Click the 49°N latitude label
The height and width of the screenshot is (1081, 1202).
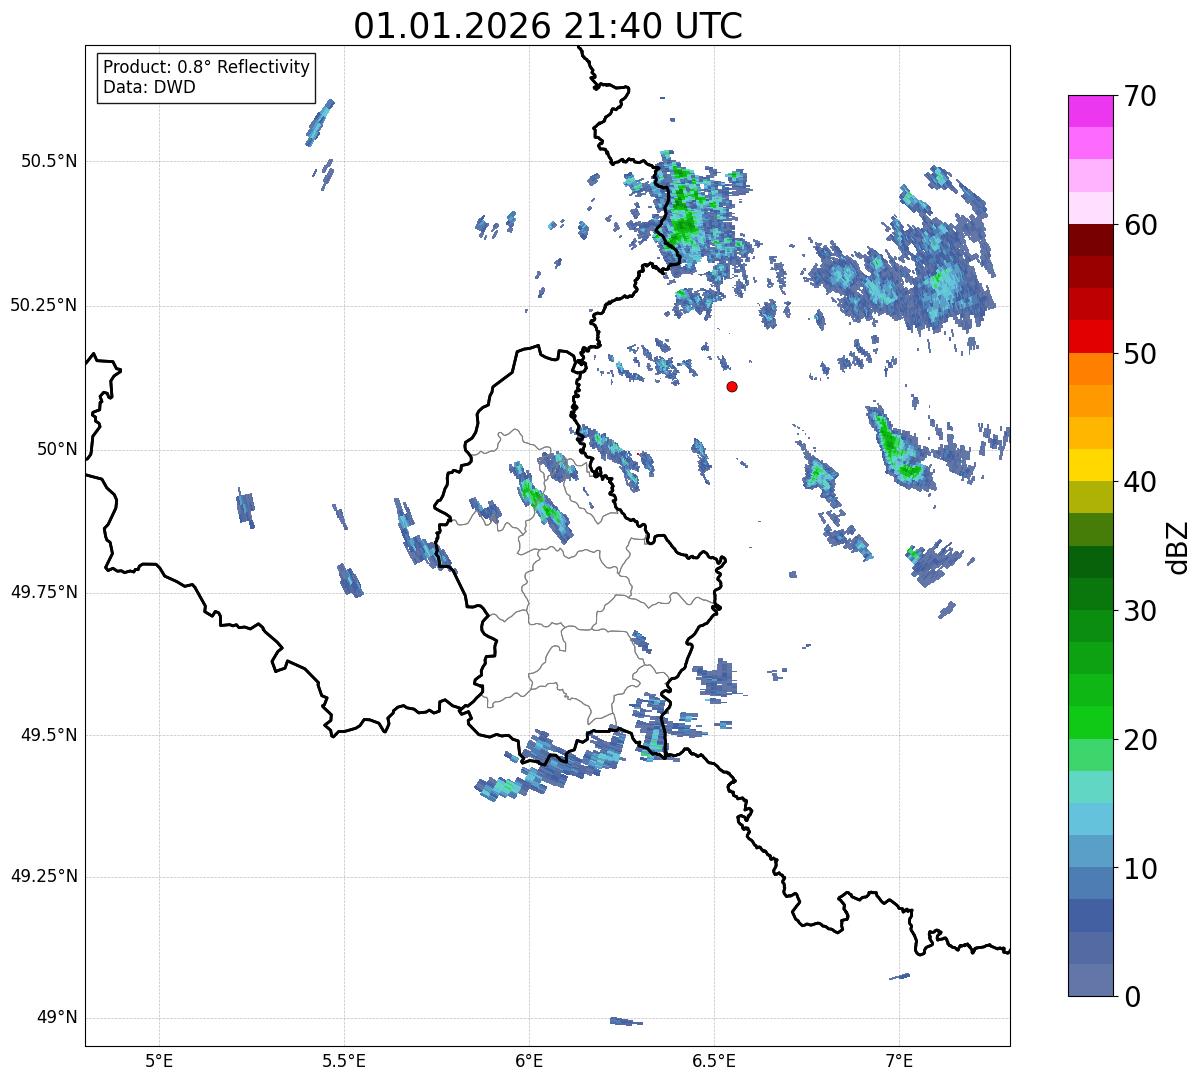coord(57,1018)
